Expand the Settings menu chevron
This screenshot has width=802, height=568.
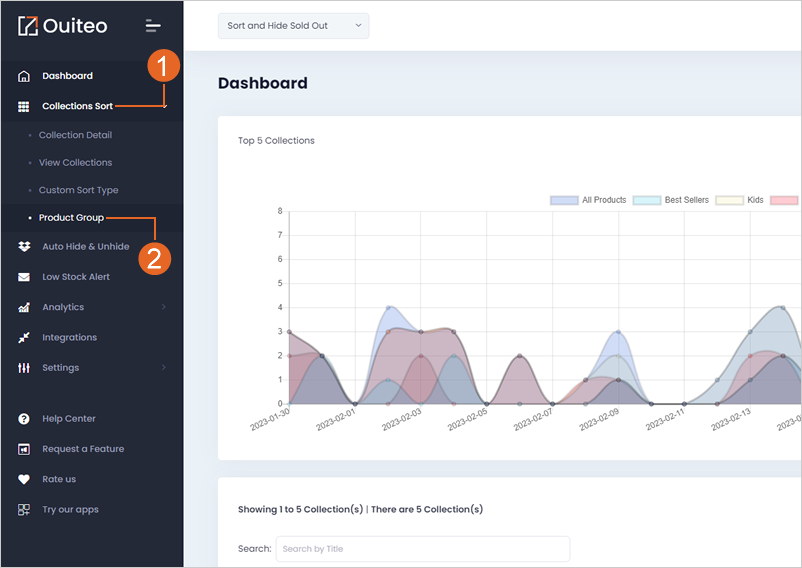point(164,368)
